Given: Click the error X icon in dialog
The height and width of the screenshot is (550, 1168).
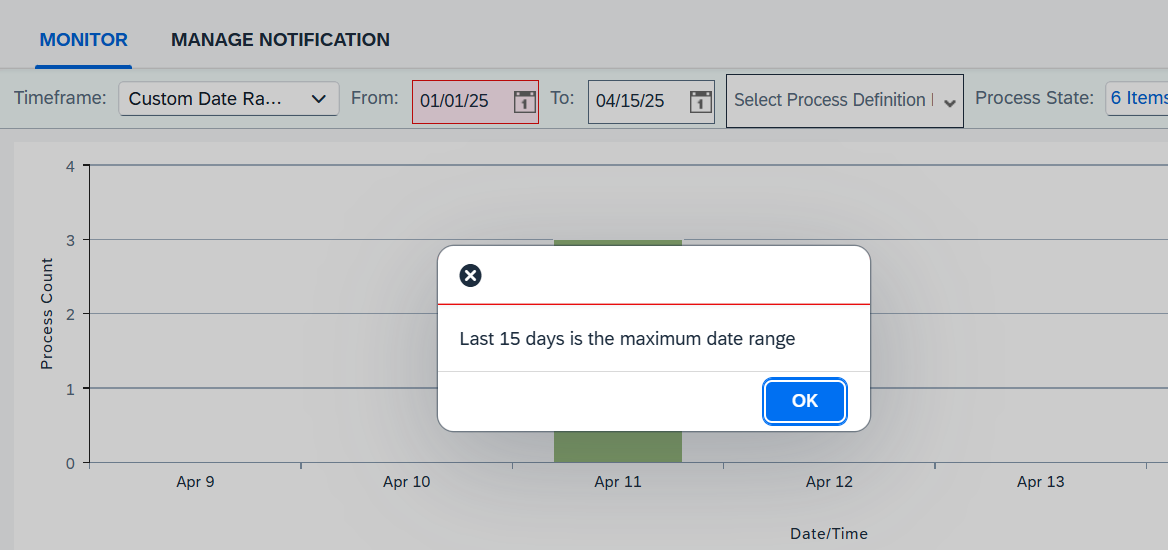Looking at the screenshot, I should click(x=470, y=276).
